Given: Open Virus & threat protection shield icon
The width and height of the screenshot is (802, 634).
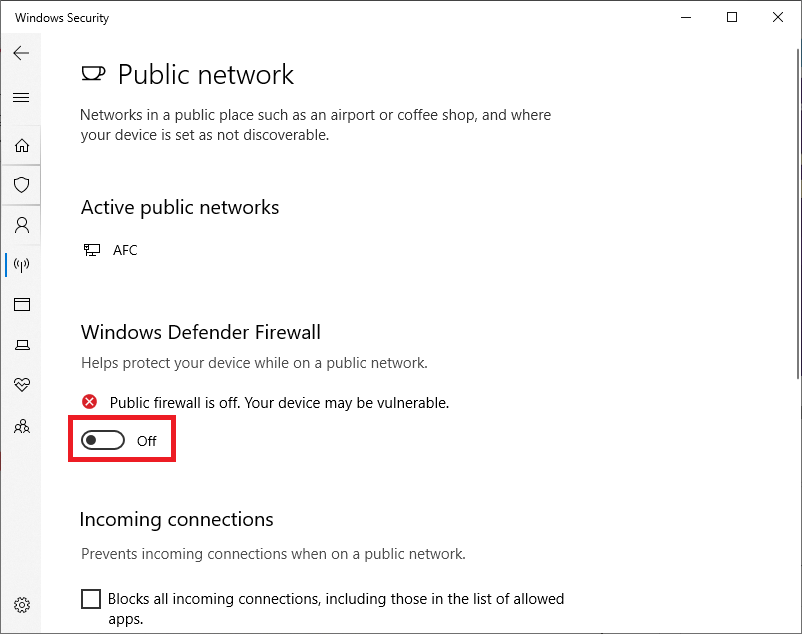Looking at the screenshot, I should click(21, 185).
